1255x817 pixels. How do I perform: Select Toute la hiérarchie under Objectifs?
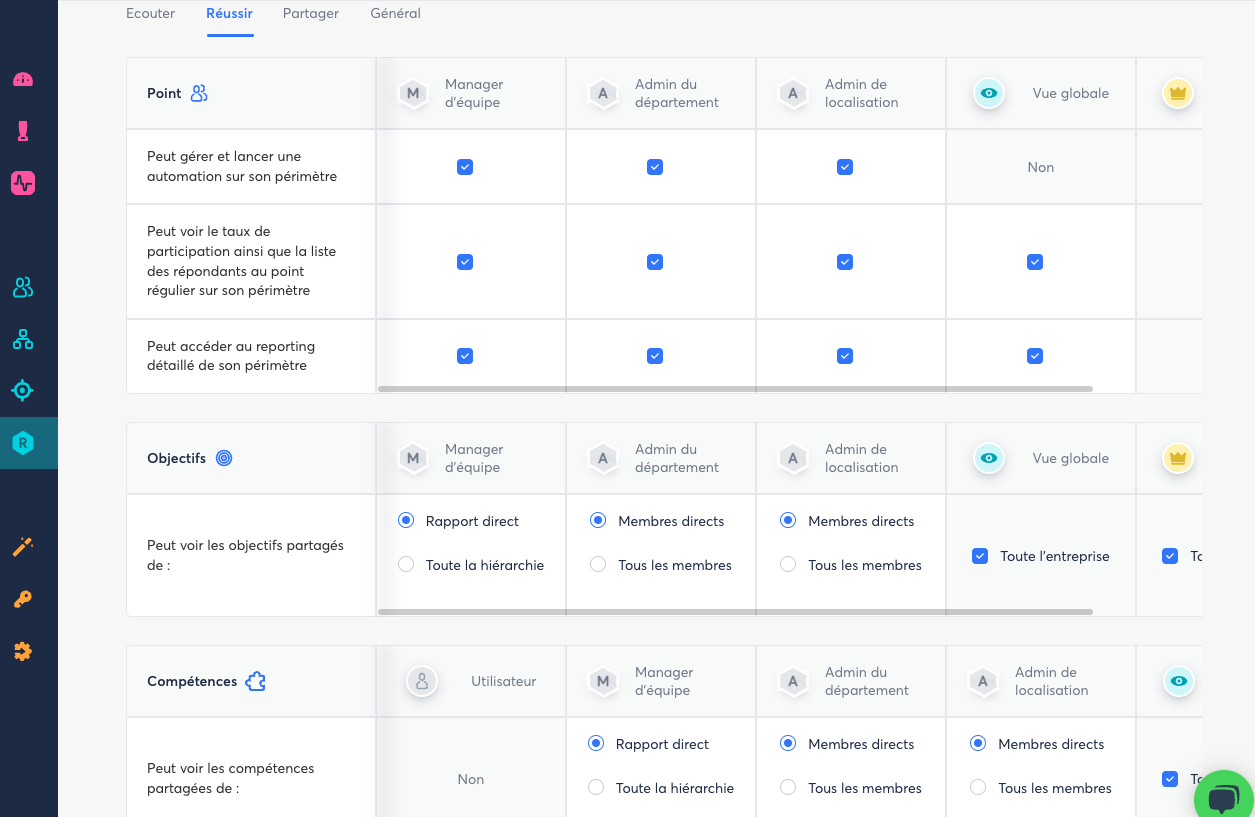(x=406, y=565)
